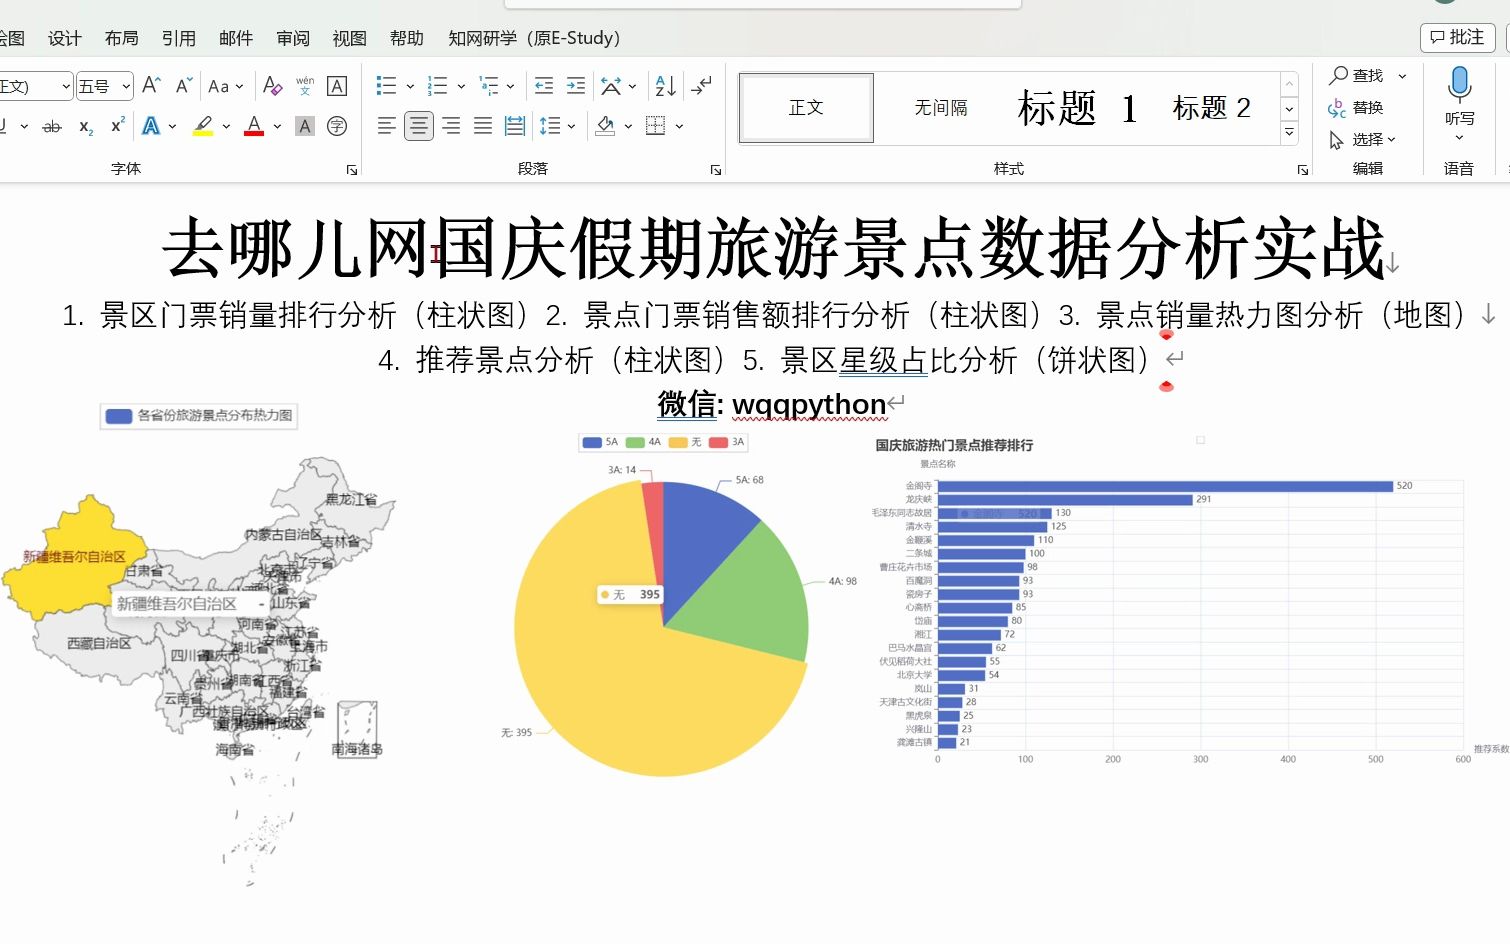Align text to the left
Image resolution: width=1510 pixels, height=944 pixels.
coord(386,126)
